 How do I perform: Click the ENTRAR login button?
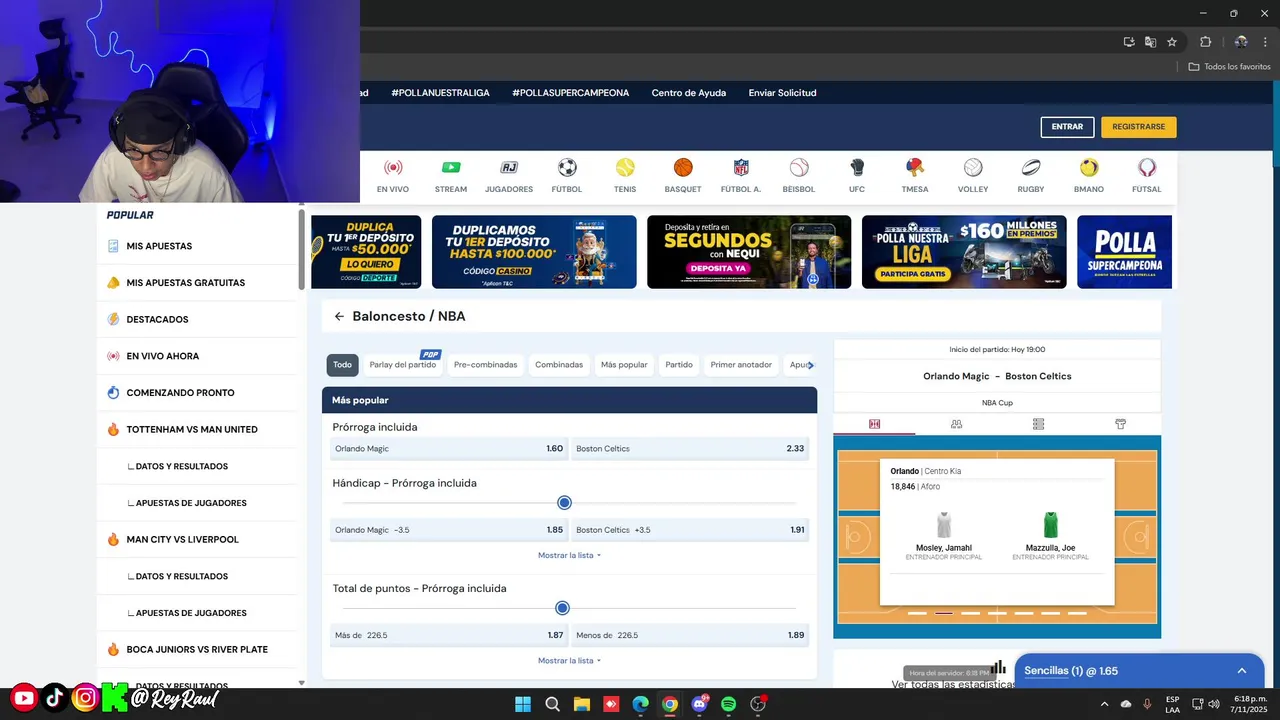[x=1067, y=127]
